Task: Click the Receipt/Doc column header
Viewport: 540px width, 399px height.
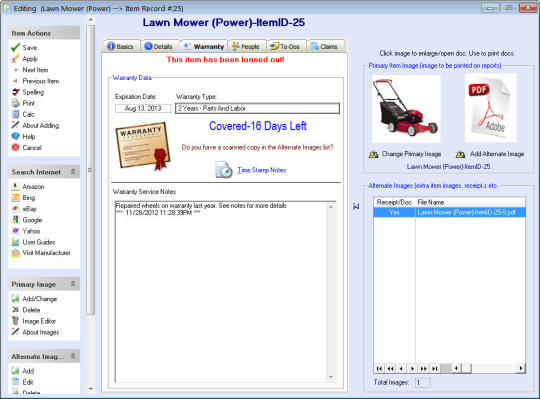Action: pos(394,202)
